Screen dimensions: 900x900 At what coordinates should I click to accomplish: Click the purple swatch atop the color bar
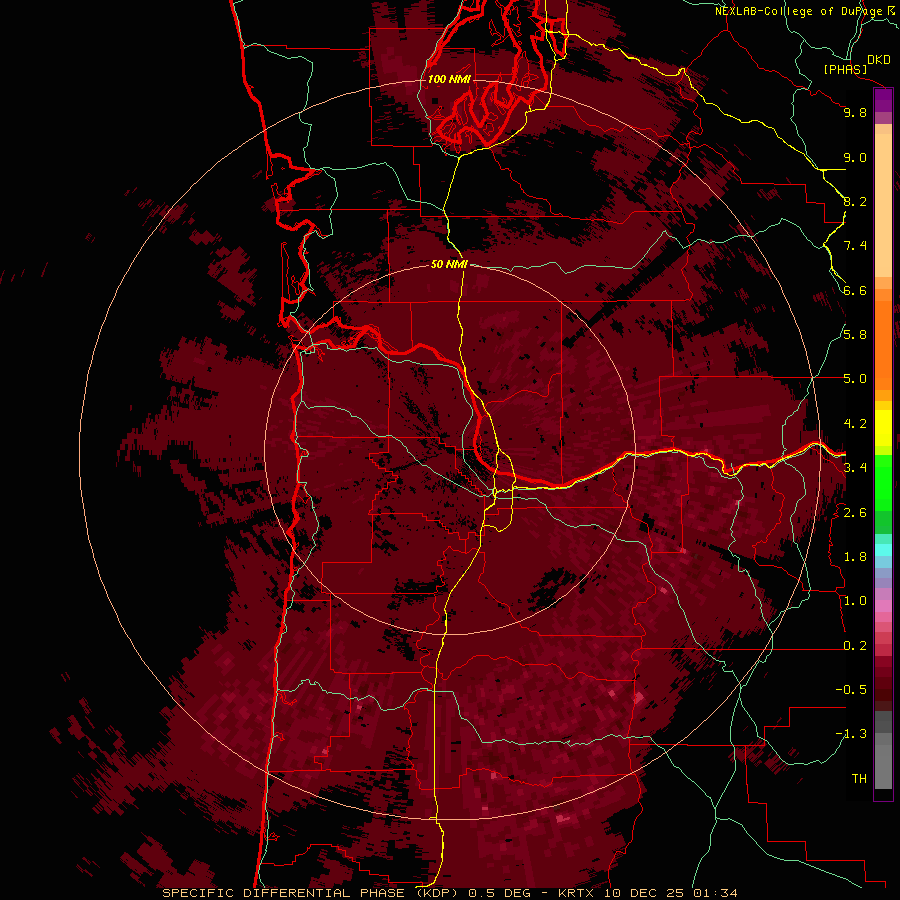coord(883,100)
